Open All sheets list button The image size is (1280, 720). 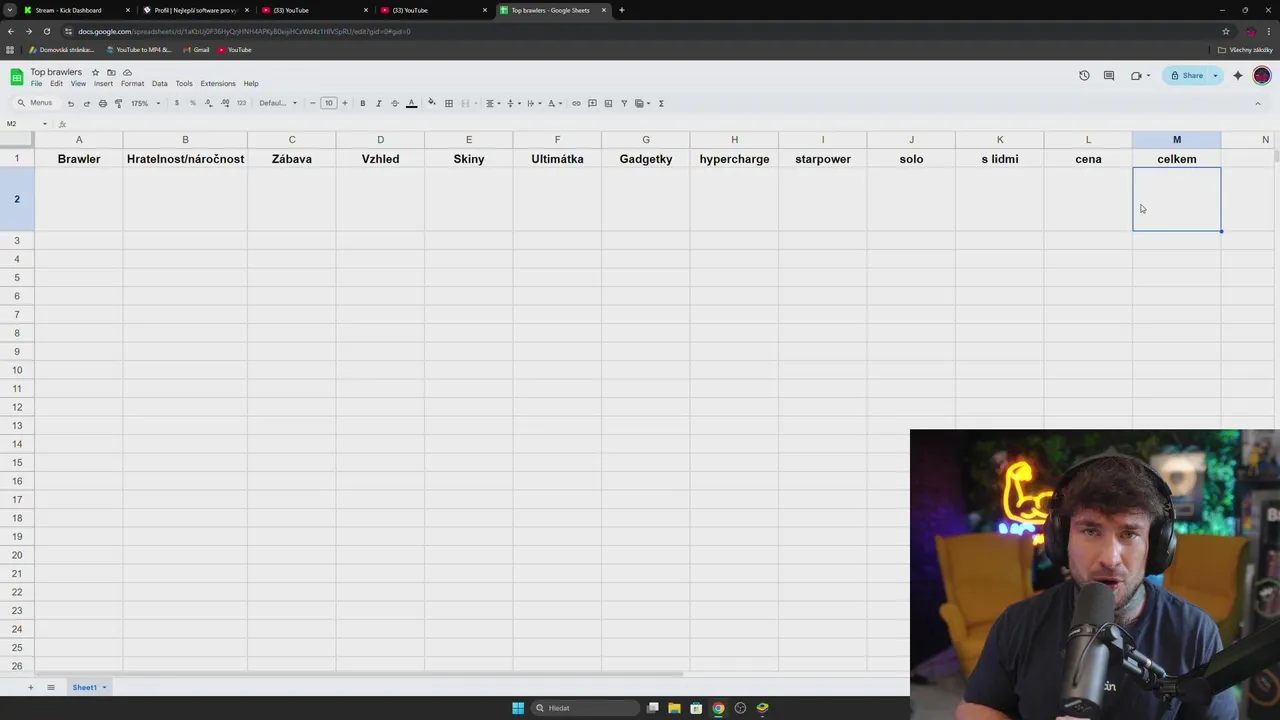pyautogui.click(x=51, y=688)
